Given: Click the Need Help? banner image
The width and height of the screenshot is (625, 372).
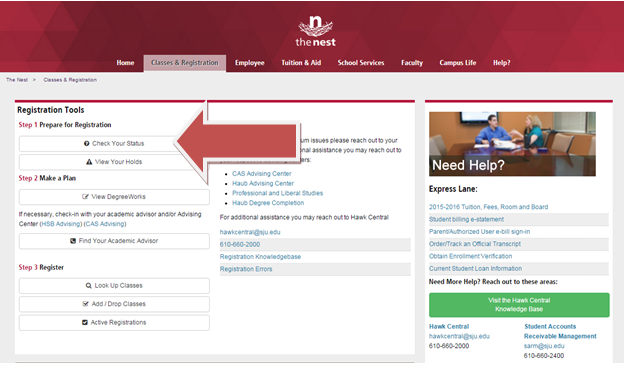Looking at the screenshot, I should 512,144.
